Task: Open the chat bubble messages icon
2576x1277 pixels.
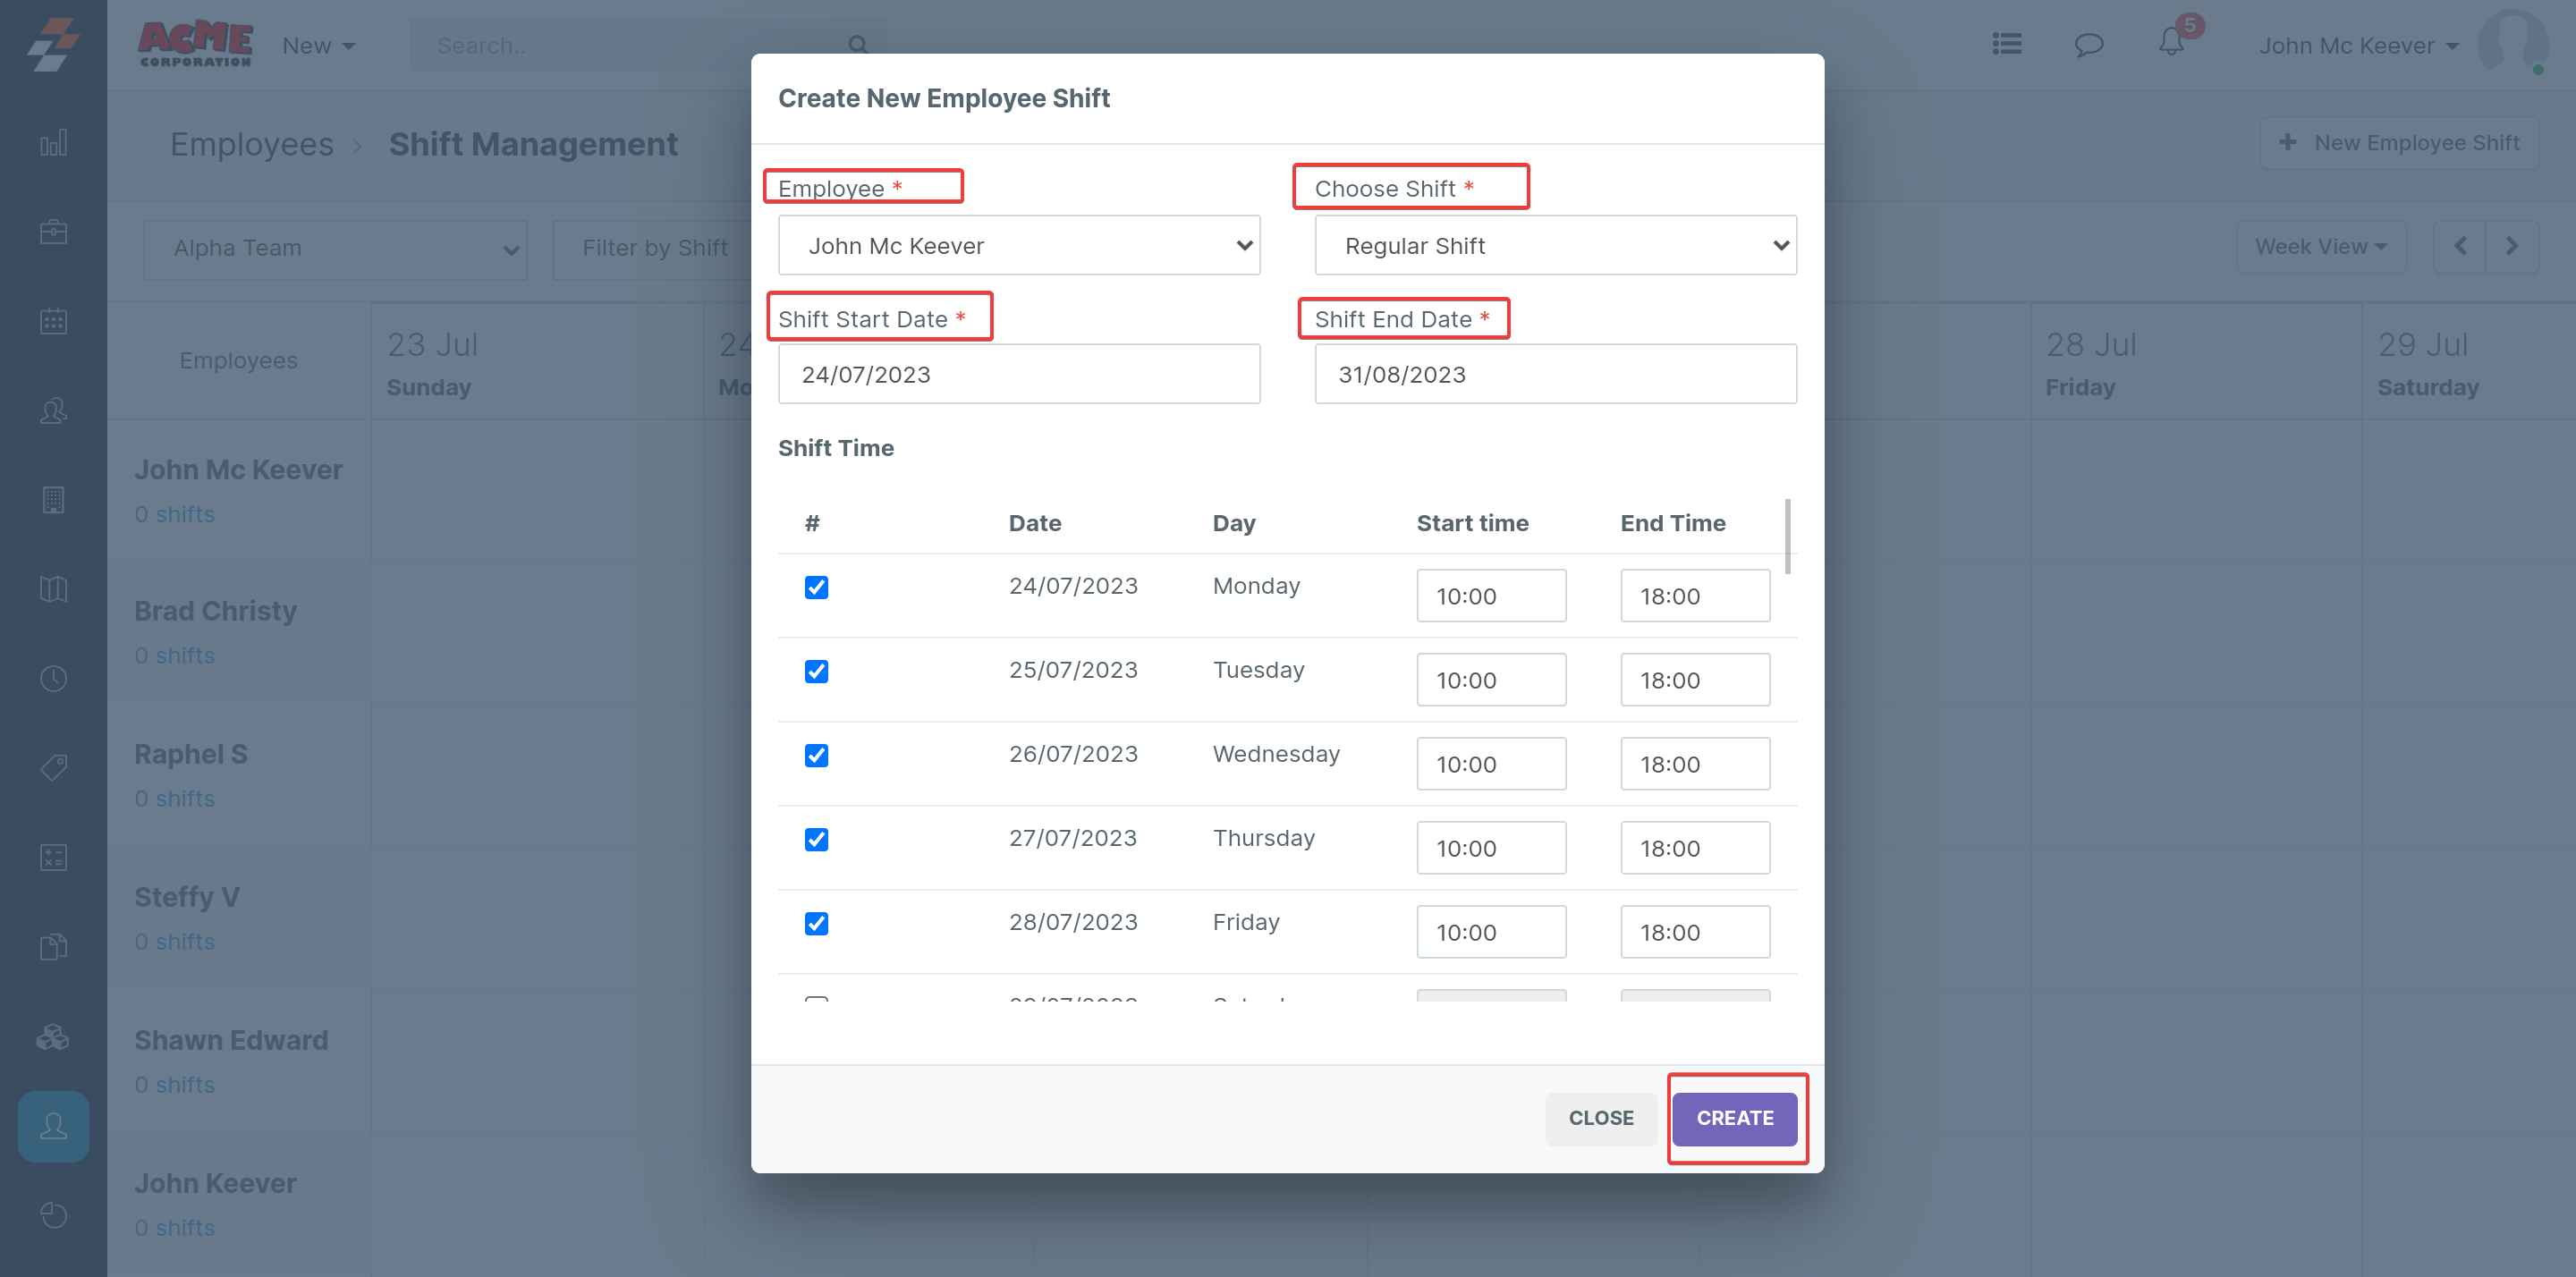Action: 2088,45
